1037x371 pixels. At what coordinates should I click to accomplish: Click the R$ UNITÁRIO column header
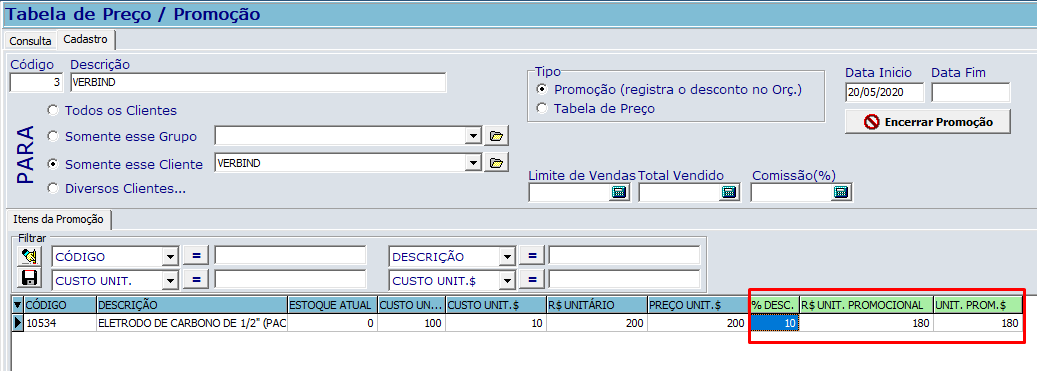[597, 305]
